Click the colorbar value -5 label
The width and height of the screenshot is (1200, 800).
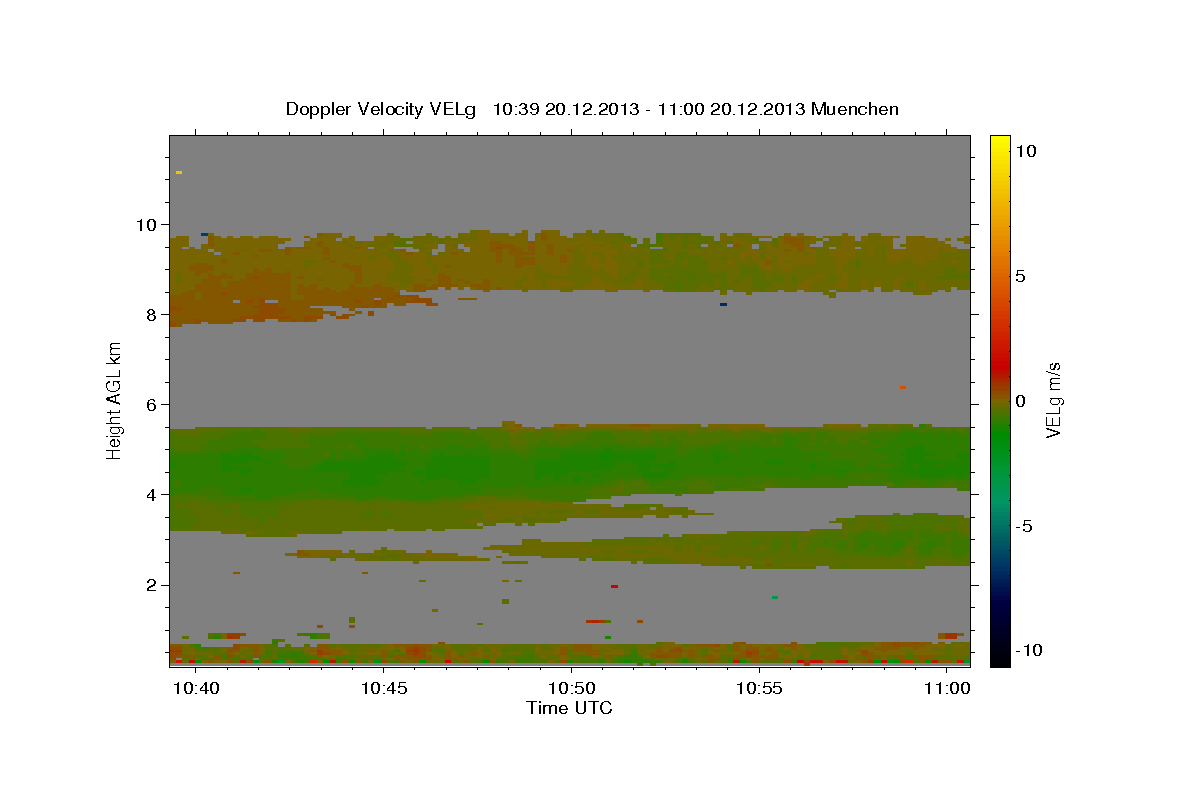[1024, 526]
